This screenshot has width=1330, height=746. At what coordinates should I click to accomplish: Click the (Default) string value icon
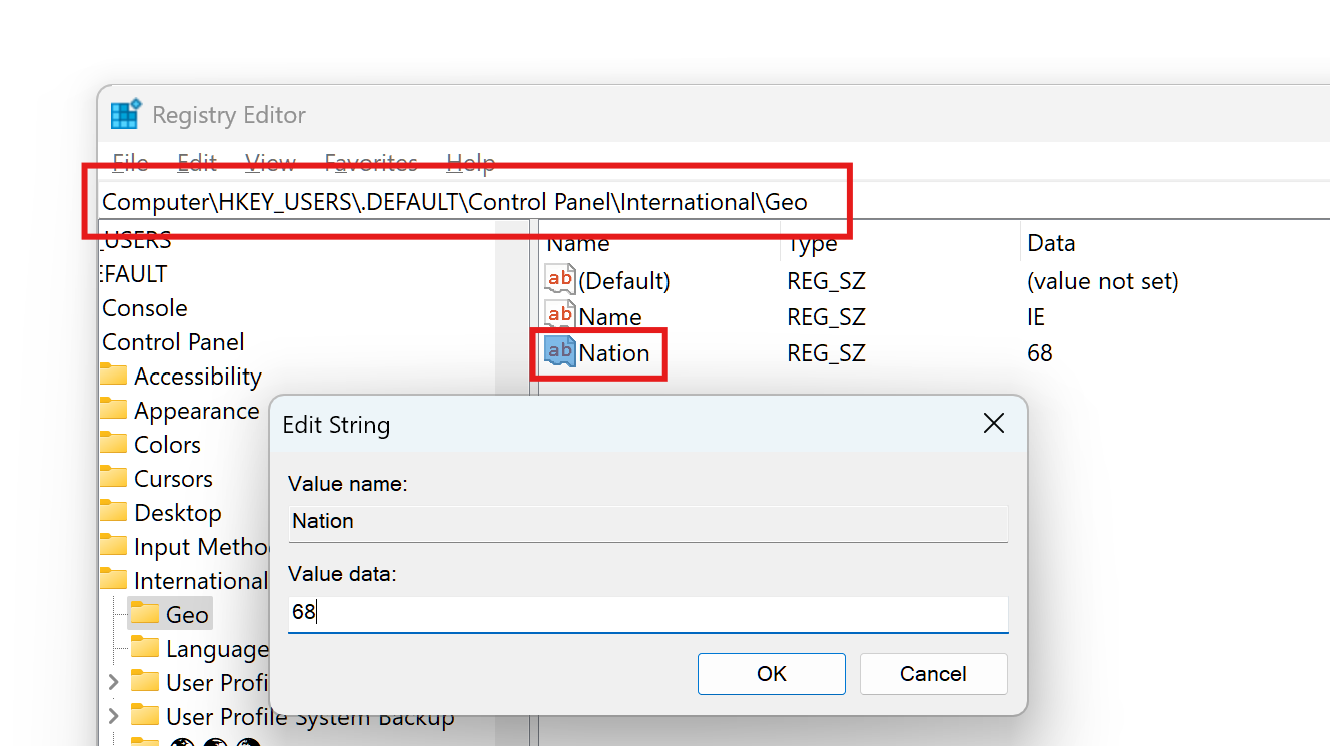(559, 280)
